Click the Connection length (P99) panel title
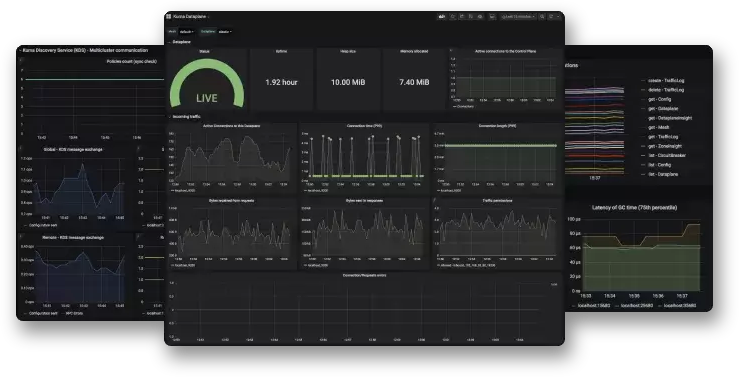Screen dimensions: 739x377 pos(497,126)
